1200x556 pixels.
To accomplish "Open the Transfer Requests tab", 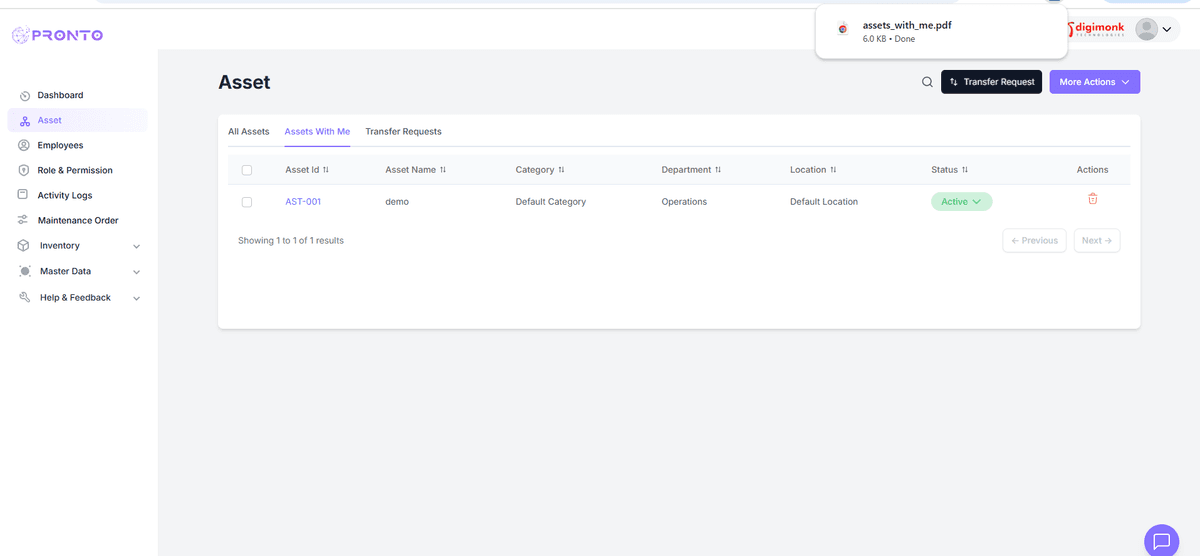I will (x=403, y=132).
